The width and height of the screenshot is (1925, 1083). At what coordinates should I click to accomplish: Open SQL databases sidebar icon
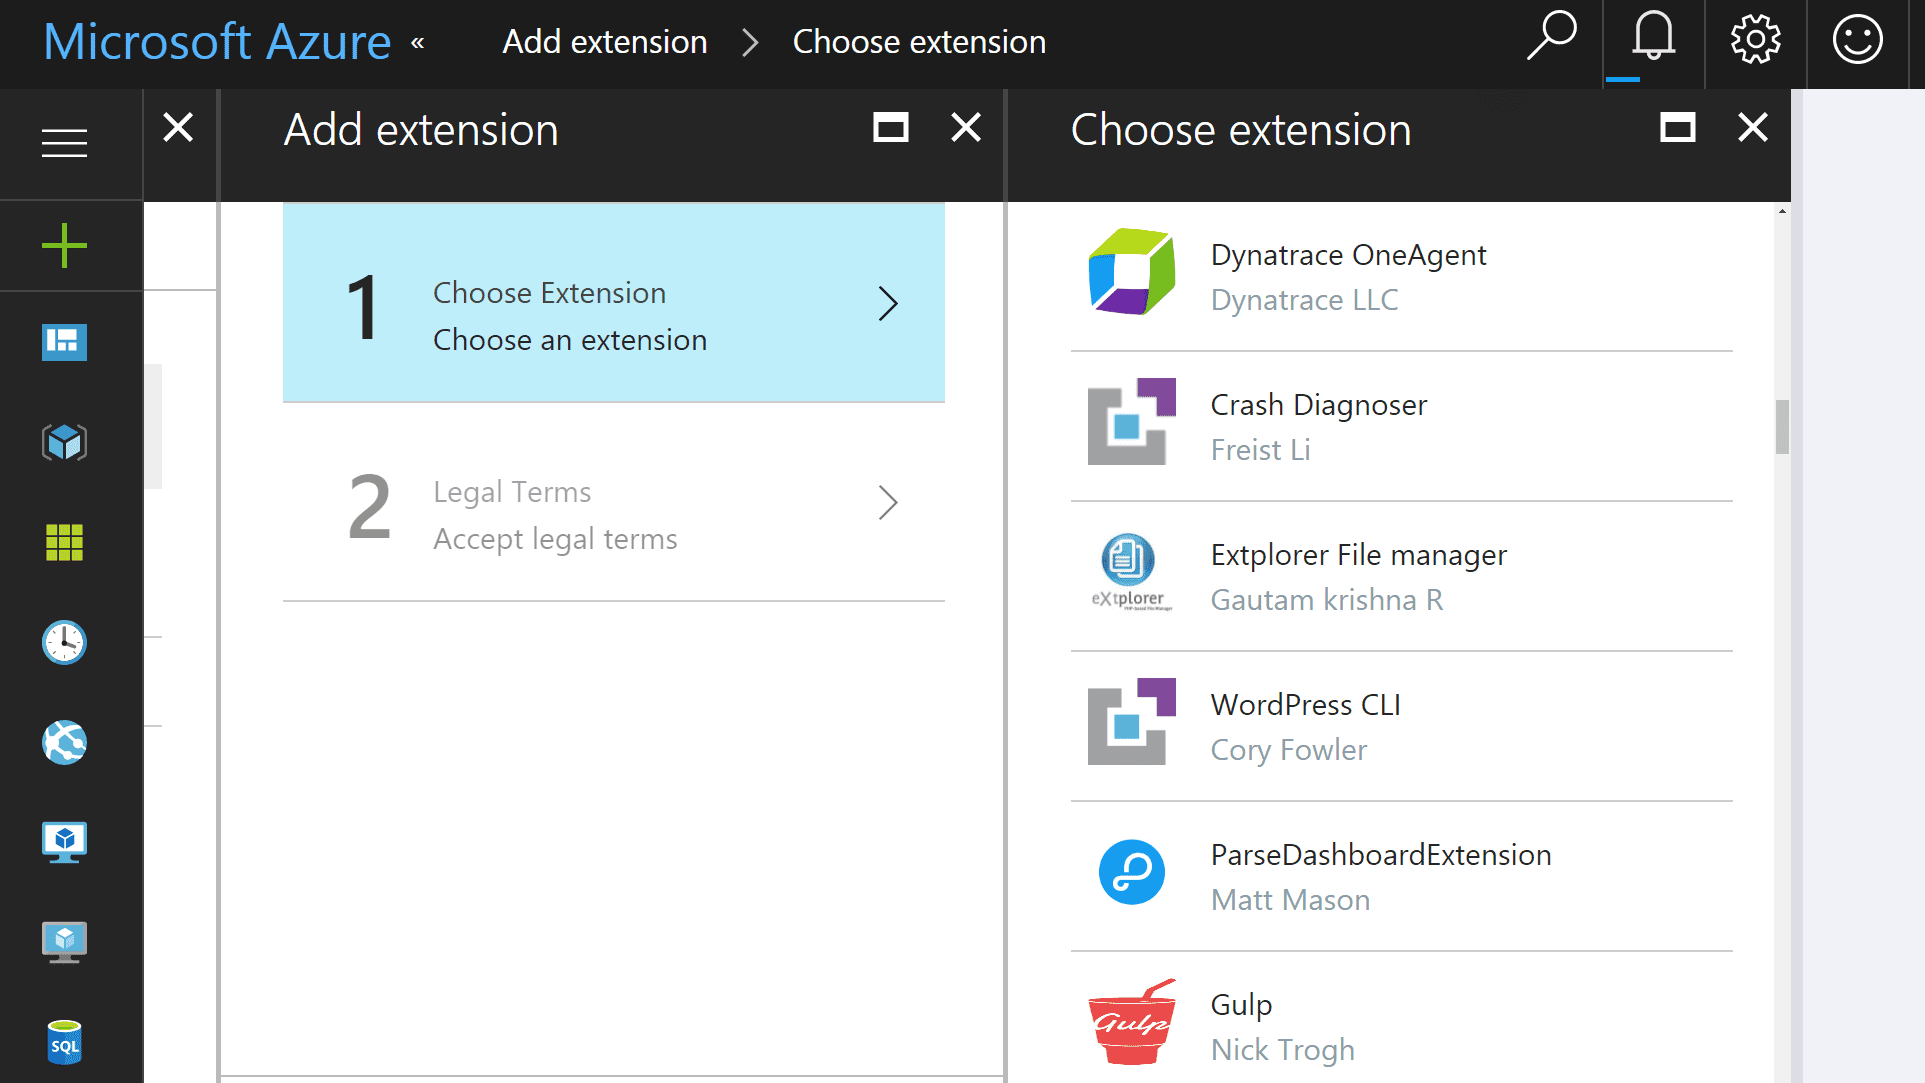coord(65,1042)
